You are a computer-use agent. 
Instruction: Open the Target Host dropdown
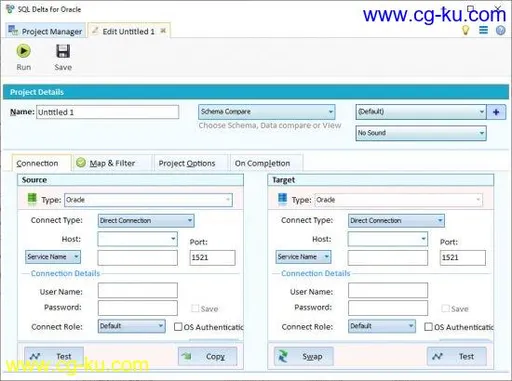[x=388, y=239]
